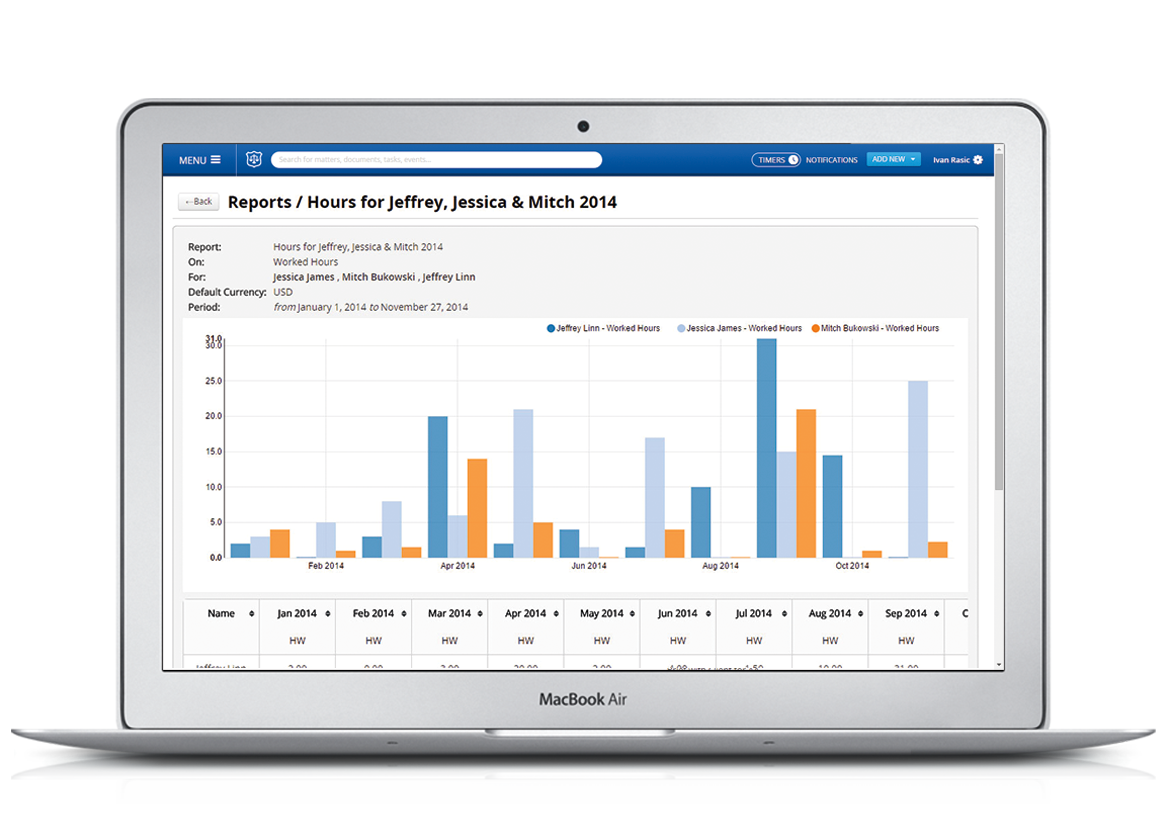Screen dimensions: 1161x834
Task: Open the Notifications menu item
Action: tap(832, 160)
